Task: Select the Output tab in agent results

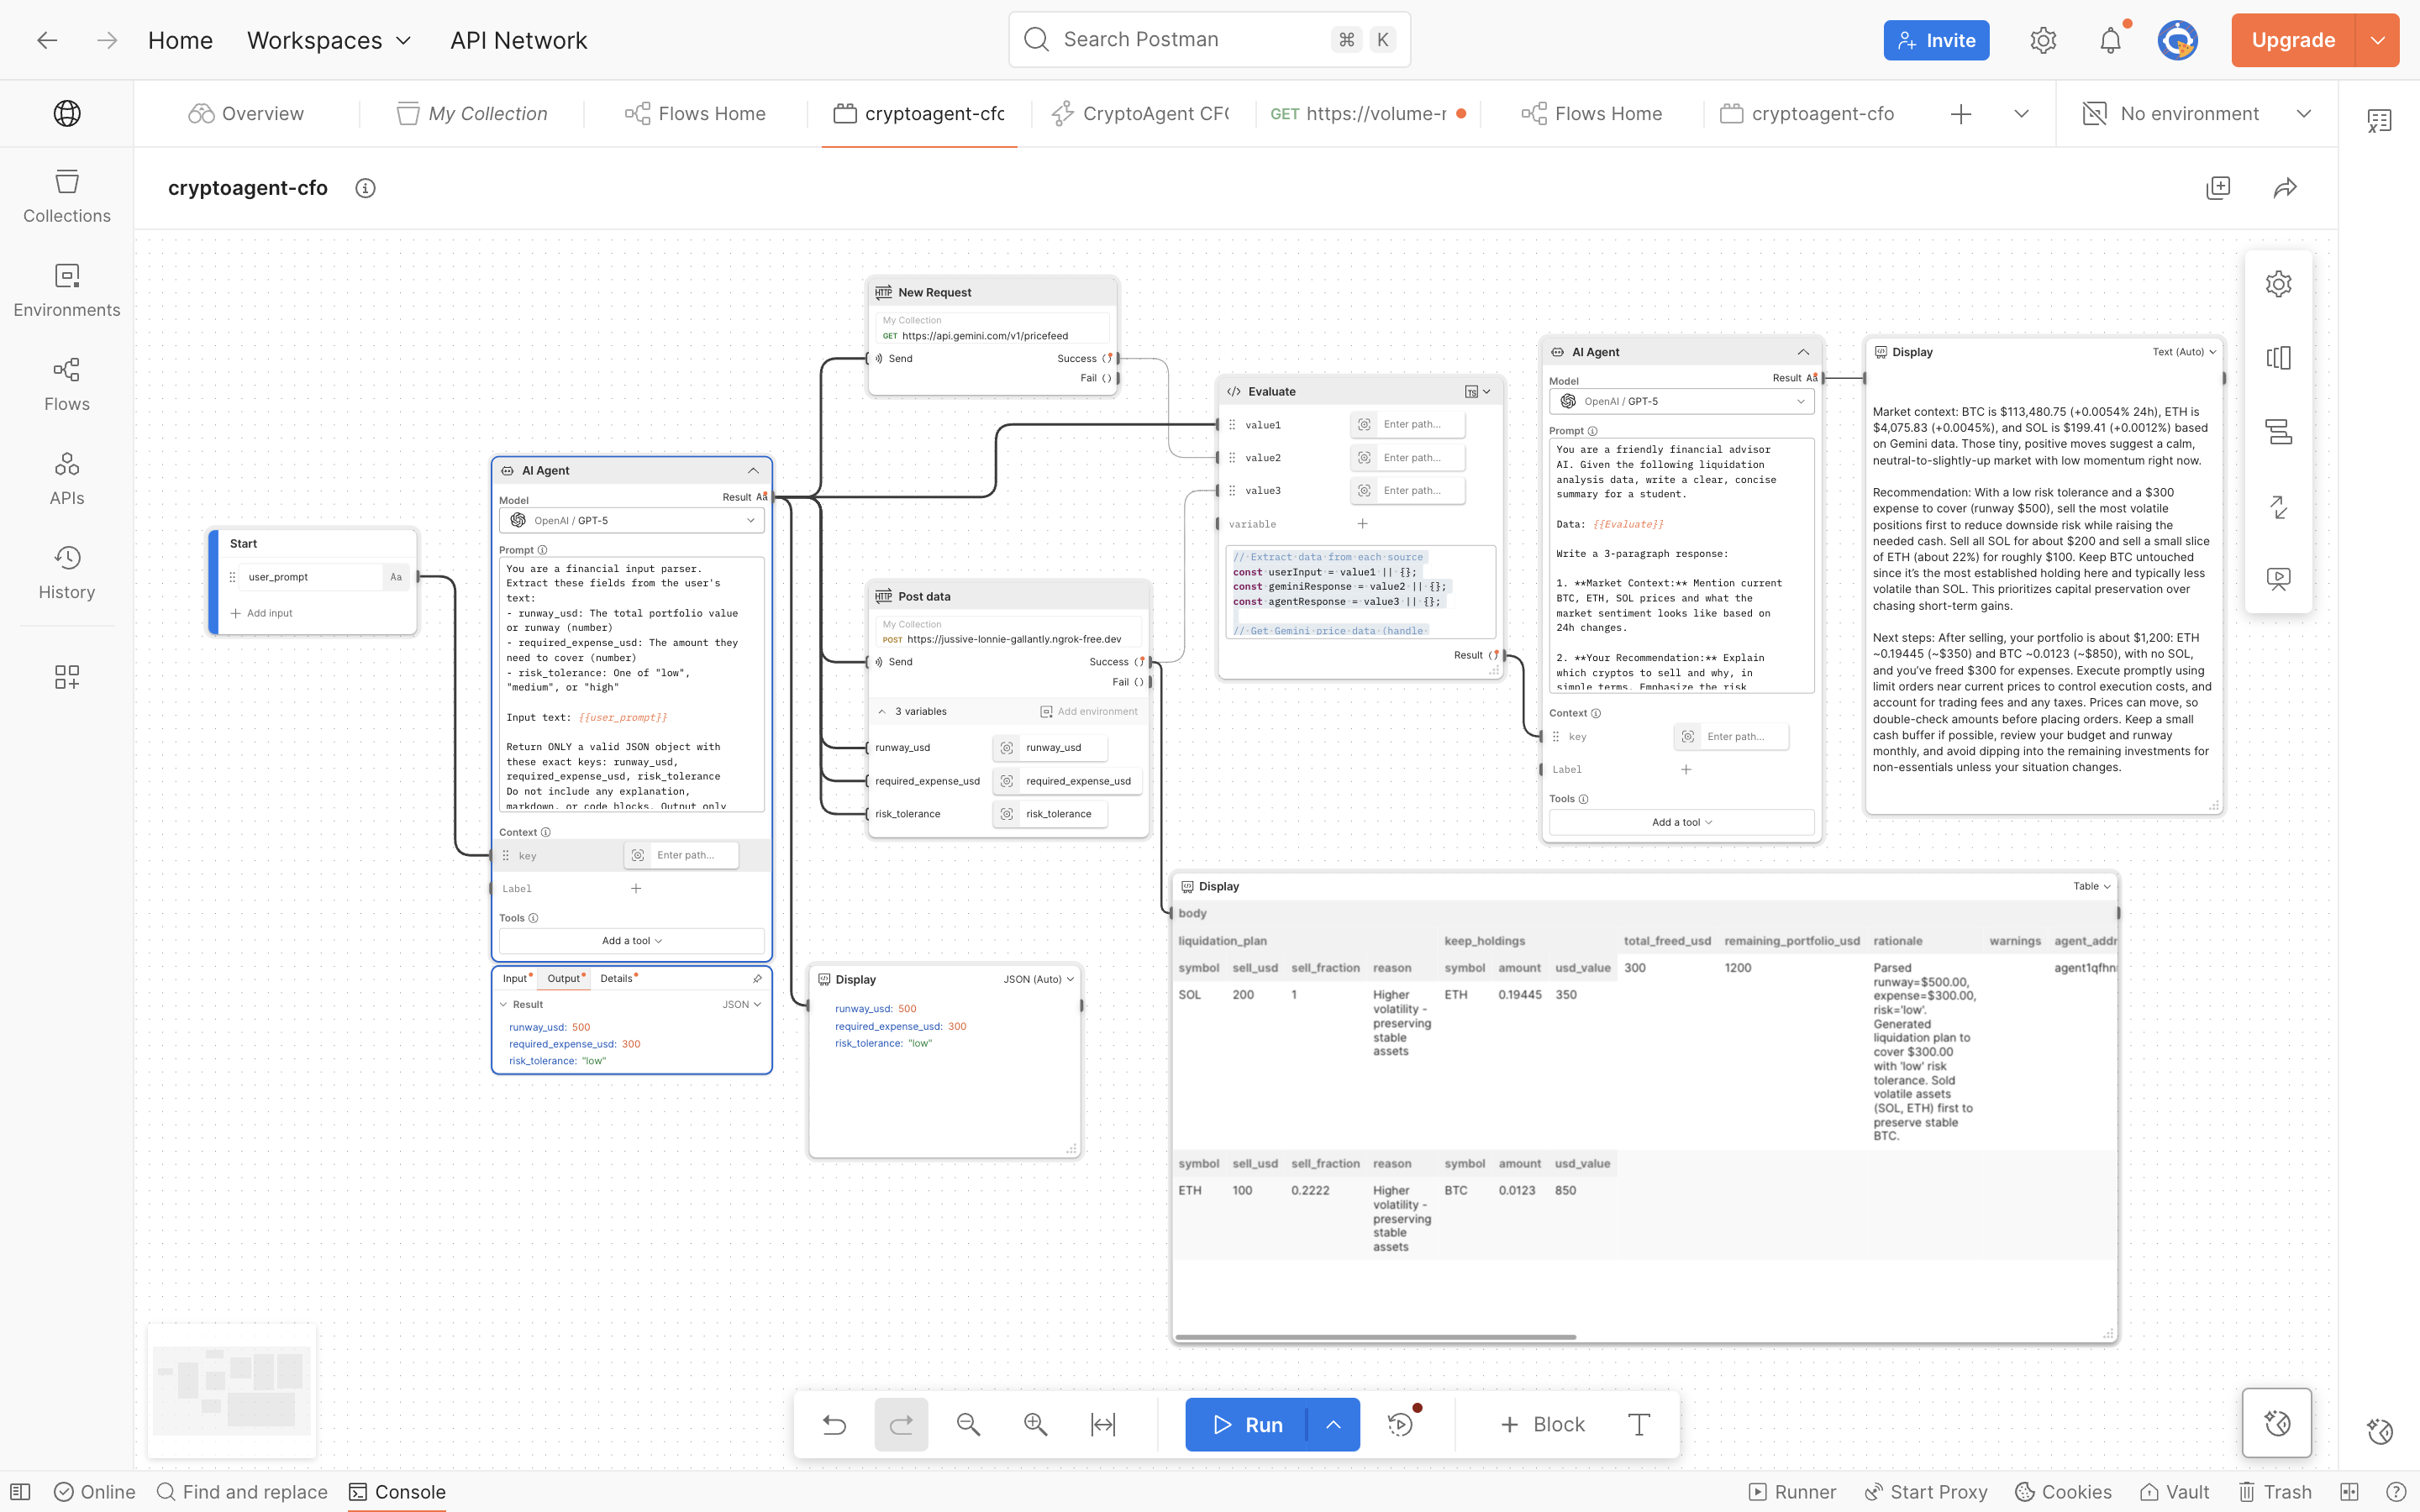Action: tap(565, 978)
